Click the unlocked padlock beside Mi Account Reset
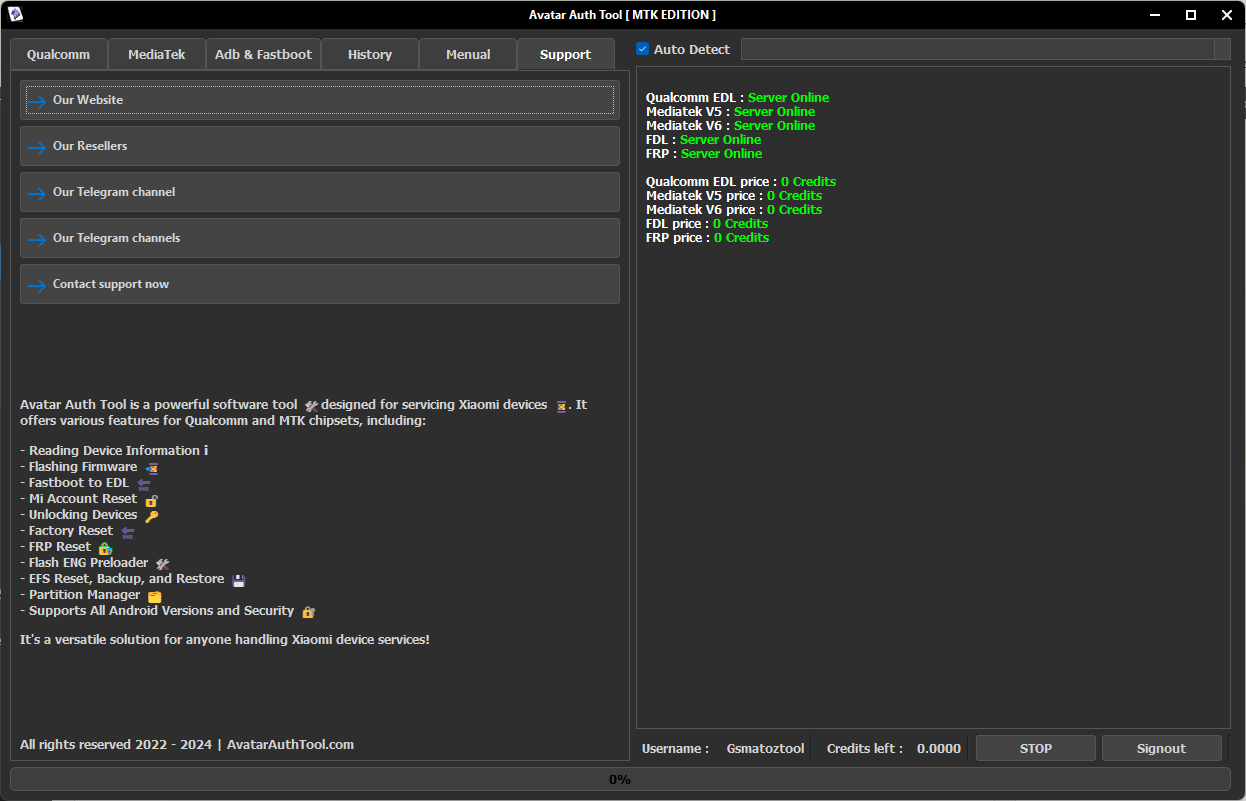Image resolution: width=1246 pixels, height=801 pixels. (x=152, y=498)
